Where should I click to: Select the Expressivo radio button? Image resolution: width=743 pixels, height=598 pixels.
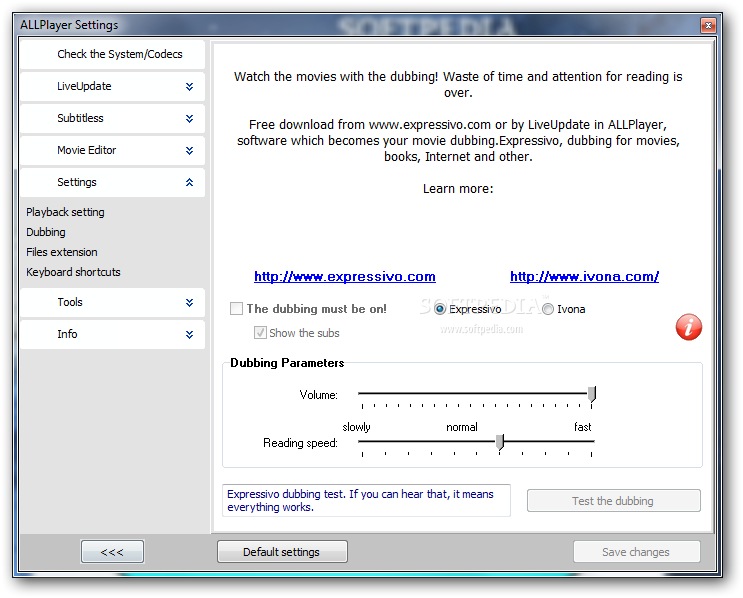(440, 309)
